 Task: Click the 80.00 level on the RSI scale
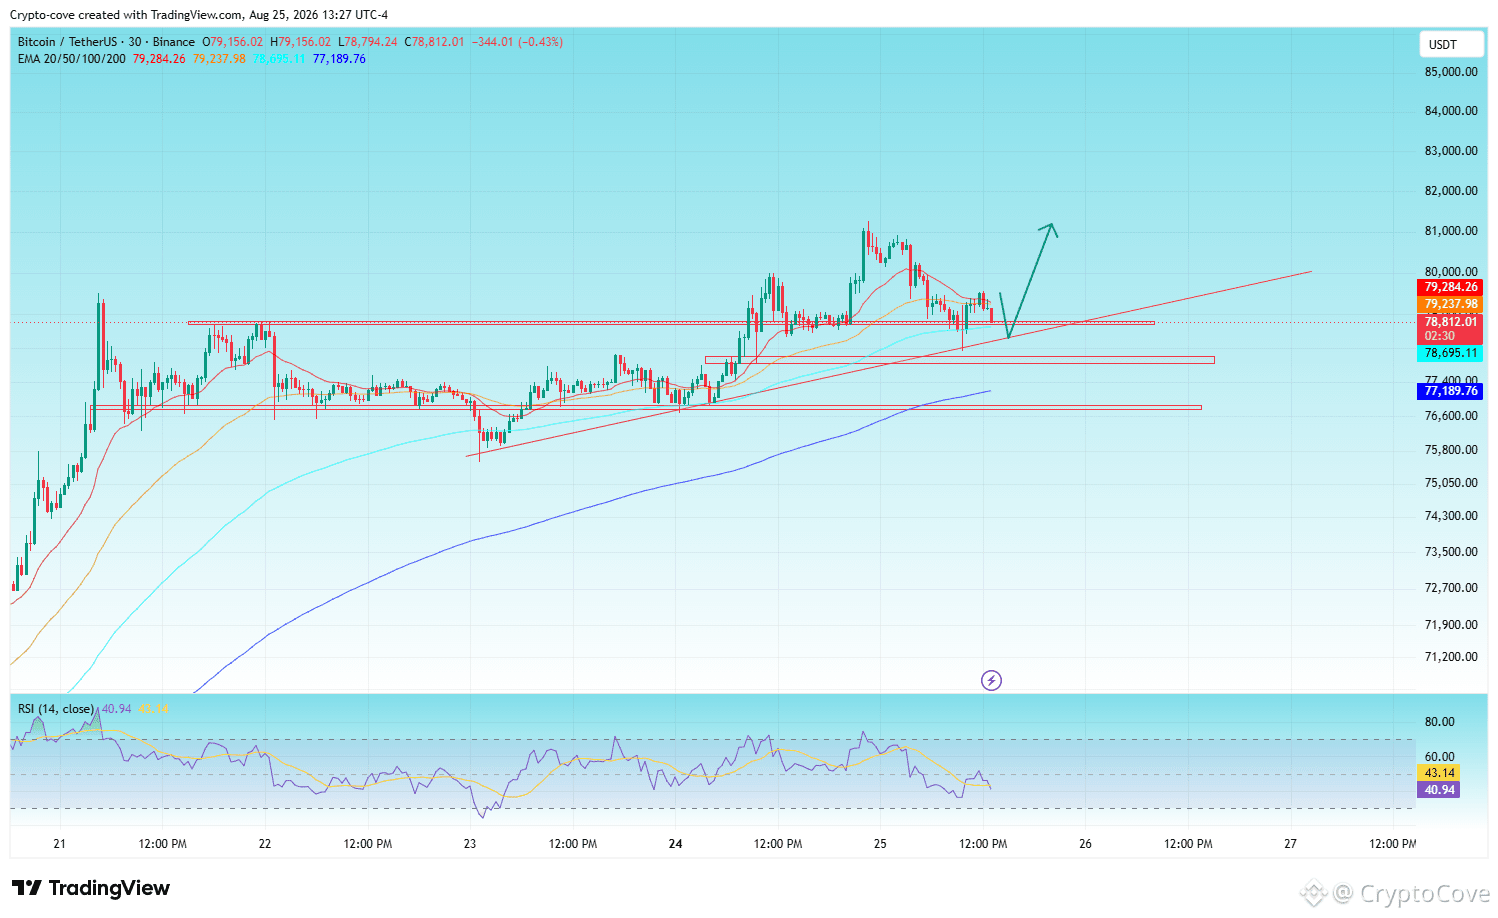tap(1439, 722)
